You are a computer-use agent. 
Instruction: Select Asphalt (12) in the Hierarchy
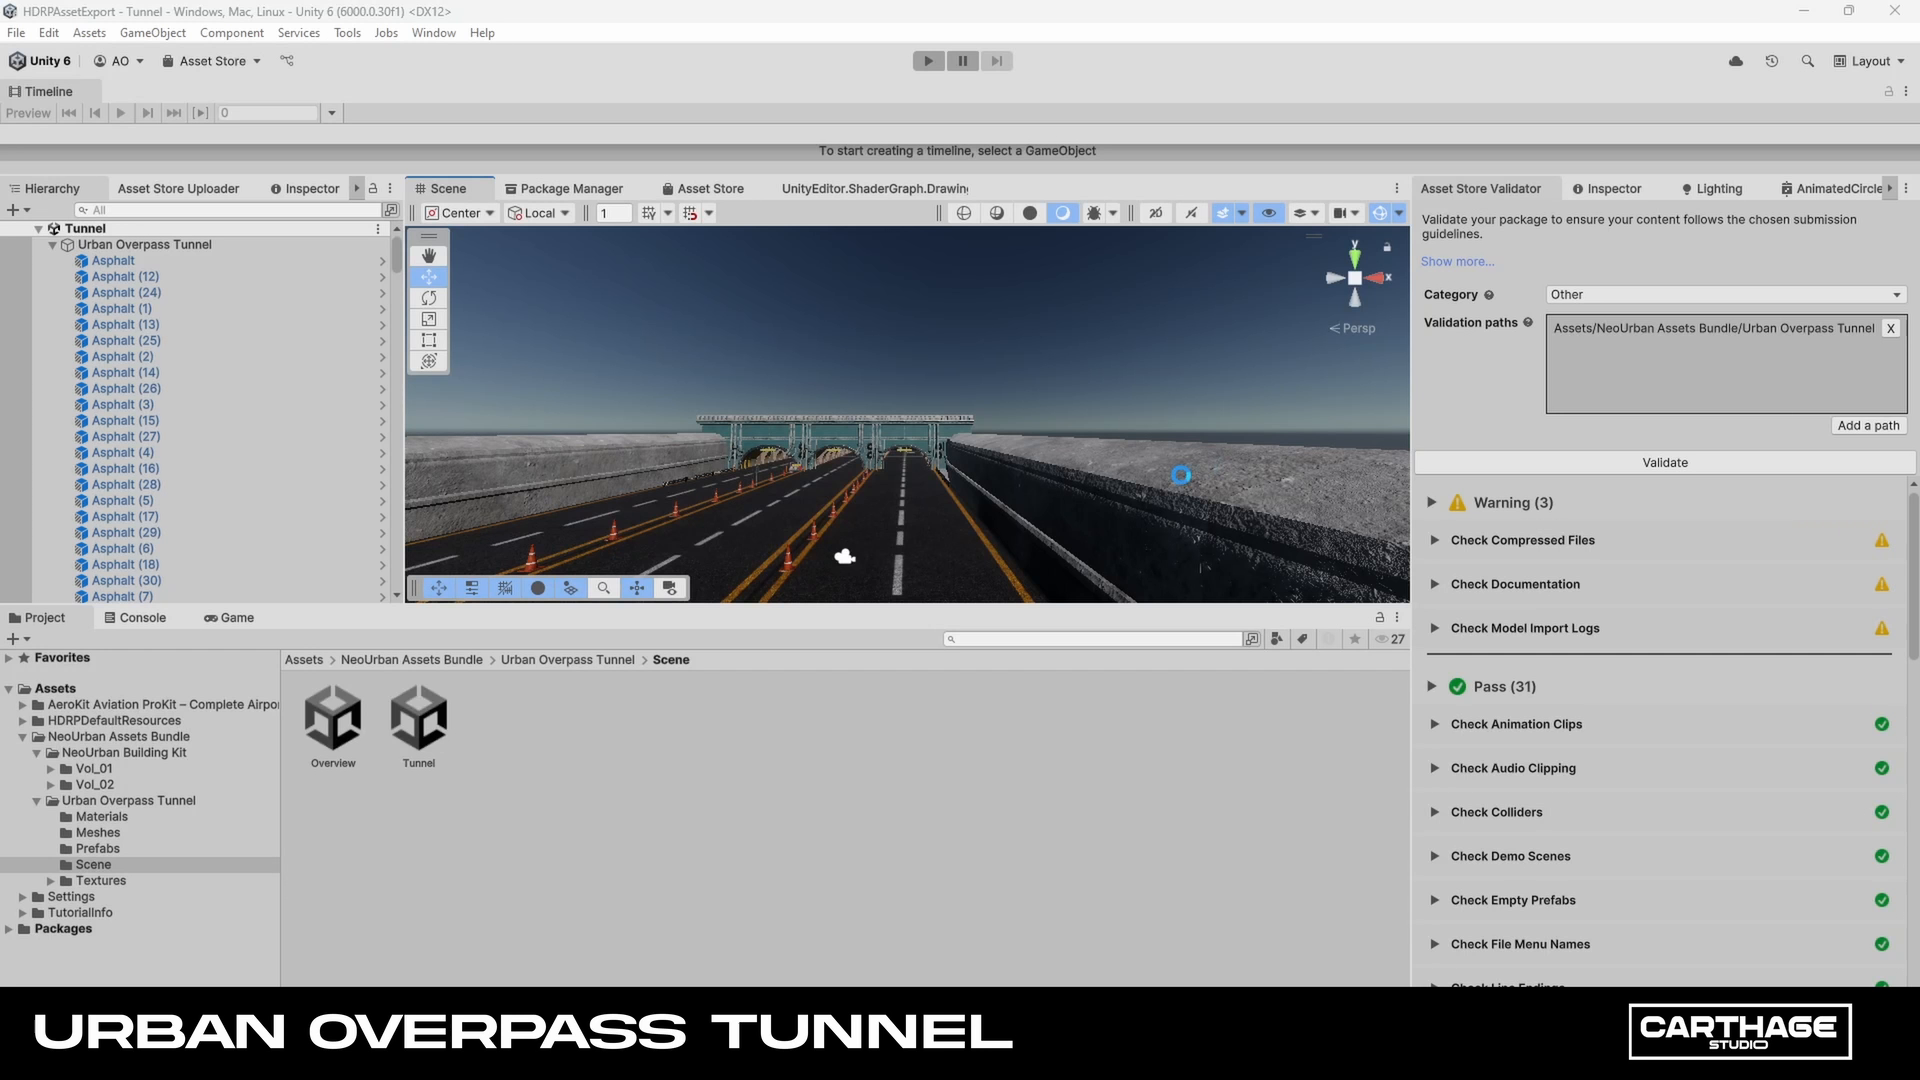[125, 277]
